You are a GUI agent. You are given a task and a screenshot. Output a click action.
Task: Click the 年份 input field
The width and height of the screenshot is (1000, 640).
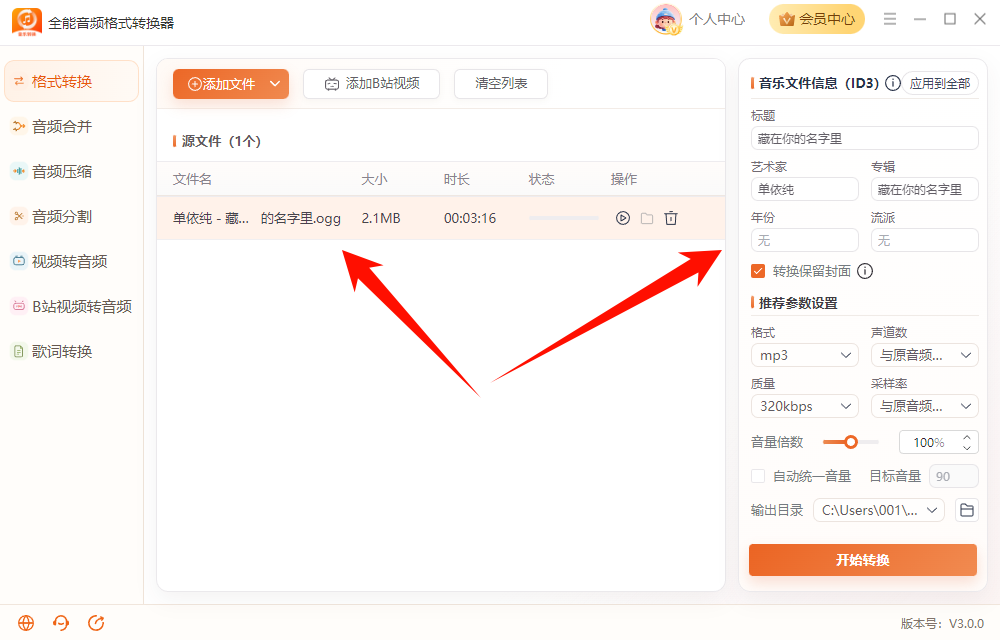click(x=805, y=240)
